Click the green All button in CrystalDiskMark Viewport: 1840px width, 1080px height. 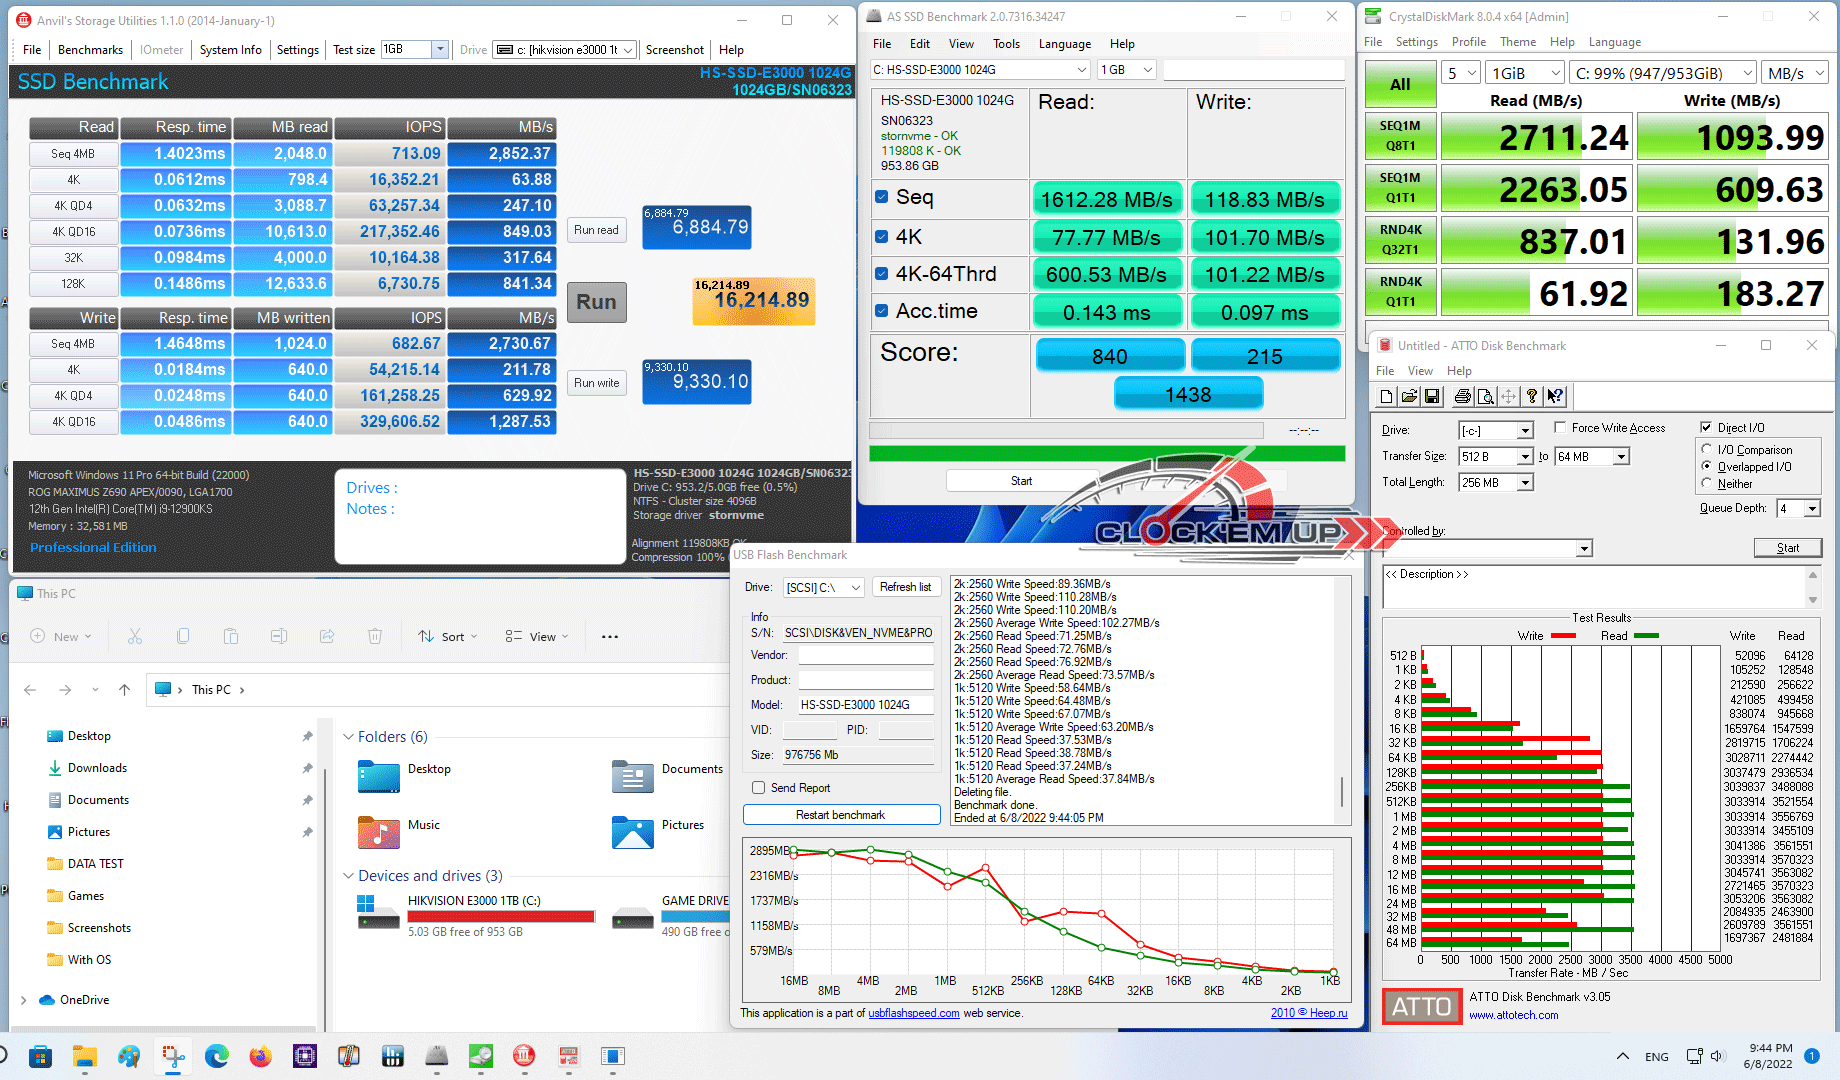(1400, 85)
